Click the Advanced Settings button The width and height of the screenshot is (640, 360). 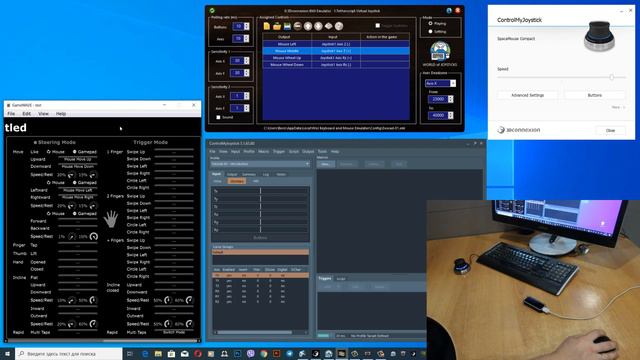[527, 95]
